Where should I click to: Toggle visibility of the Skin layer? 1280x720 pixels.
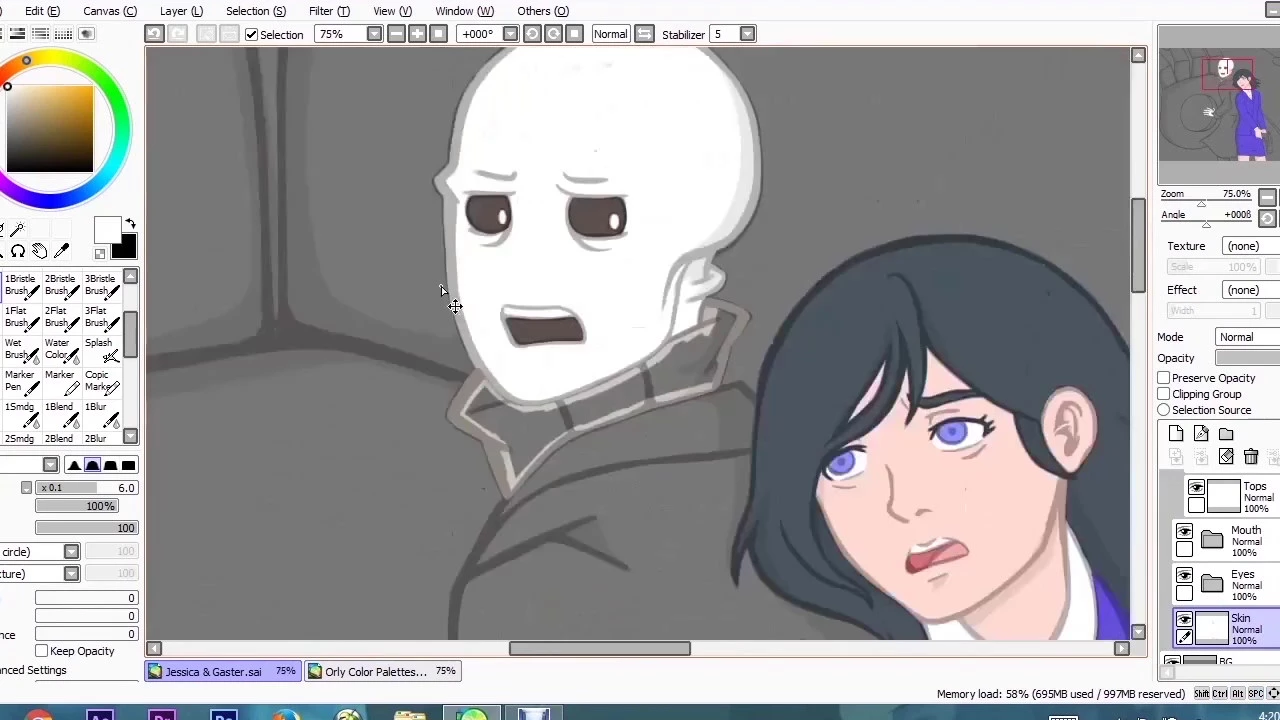coord(1184,621)
